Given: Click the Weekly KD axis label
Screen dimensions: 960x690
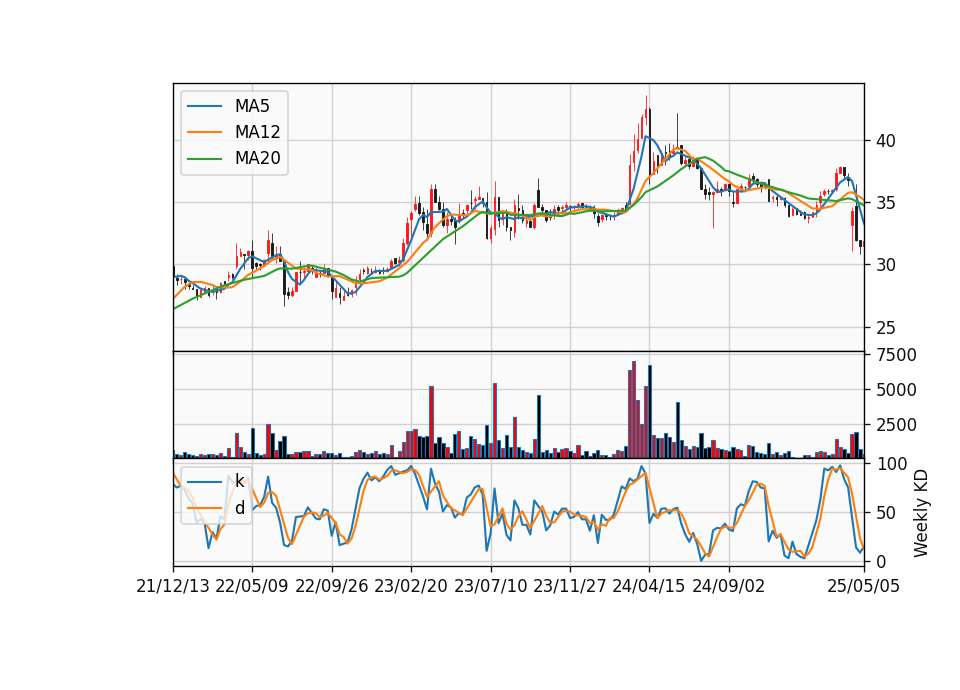Looking at the screenshot, I should tap(921, 513).
